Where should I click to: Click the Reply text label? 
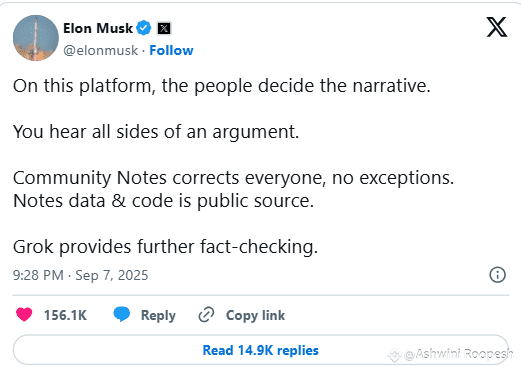click(158, 315)
